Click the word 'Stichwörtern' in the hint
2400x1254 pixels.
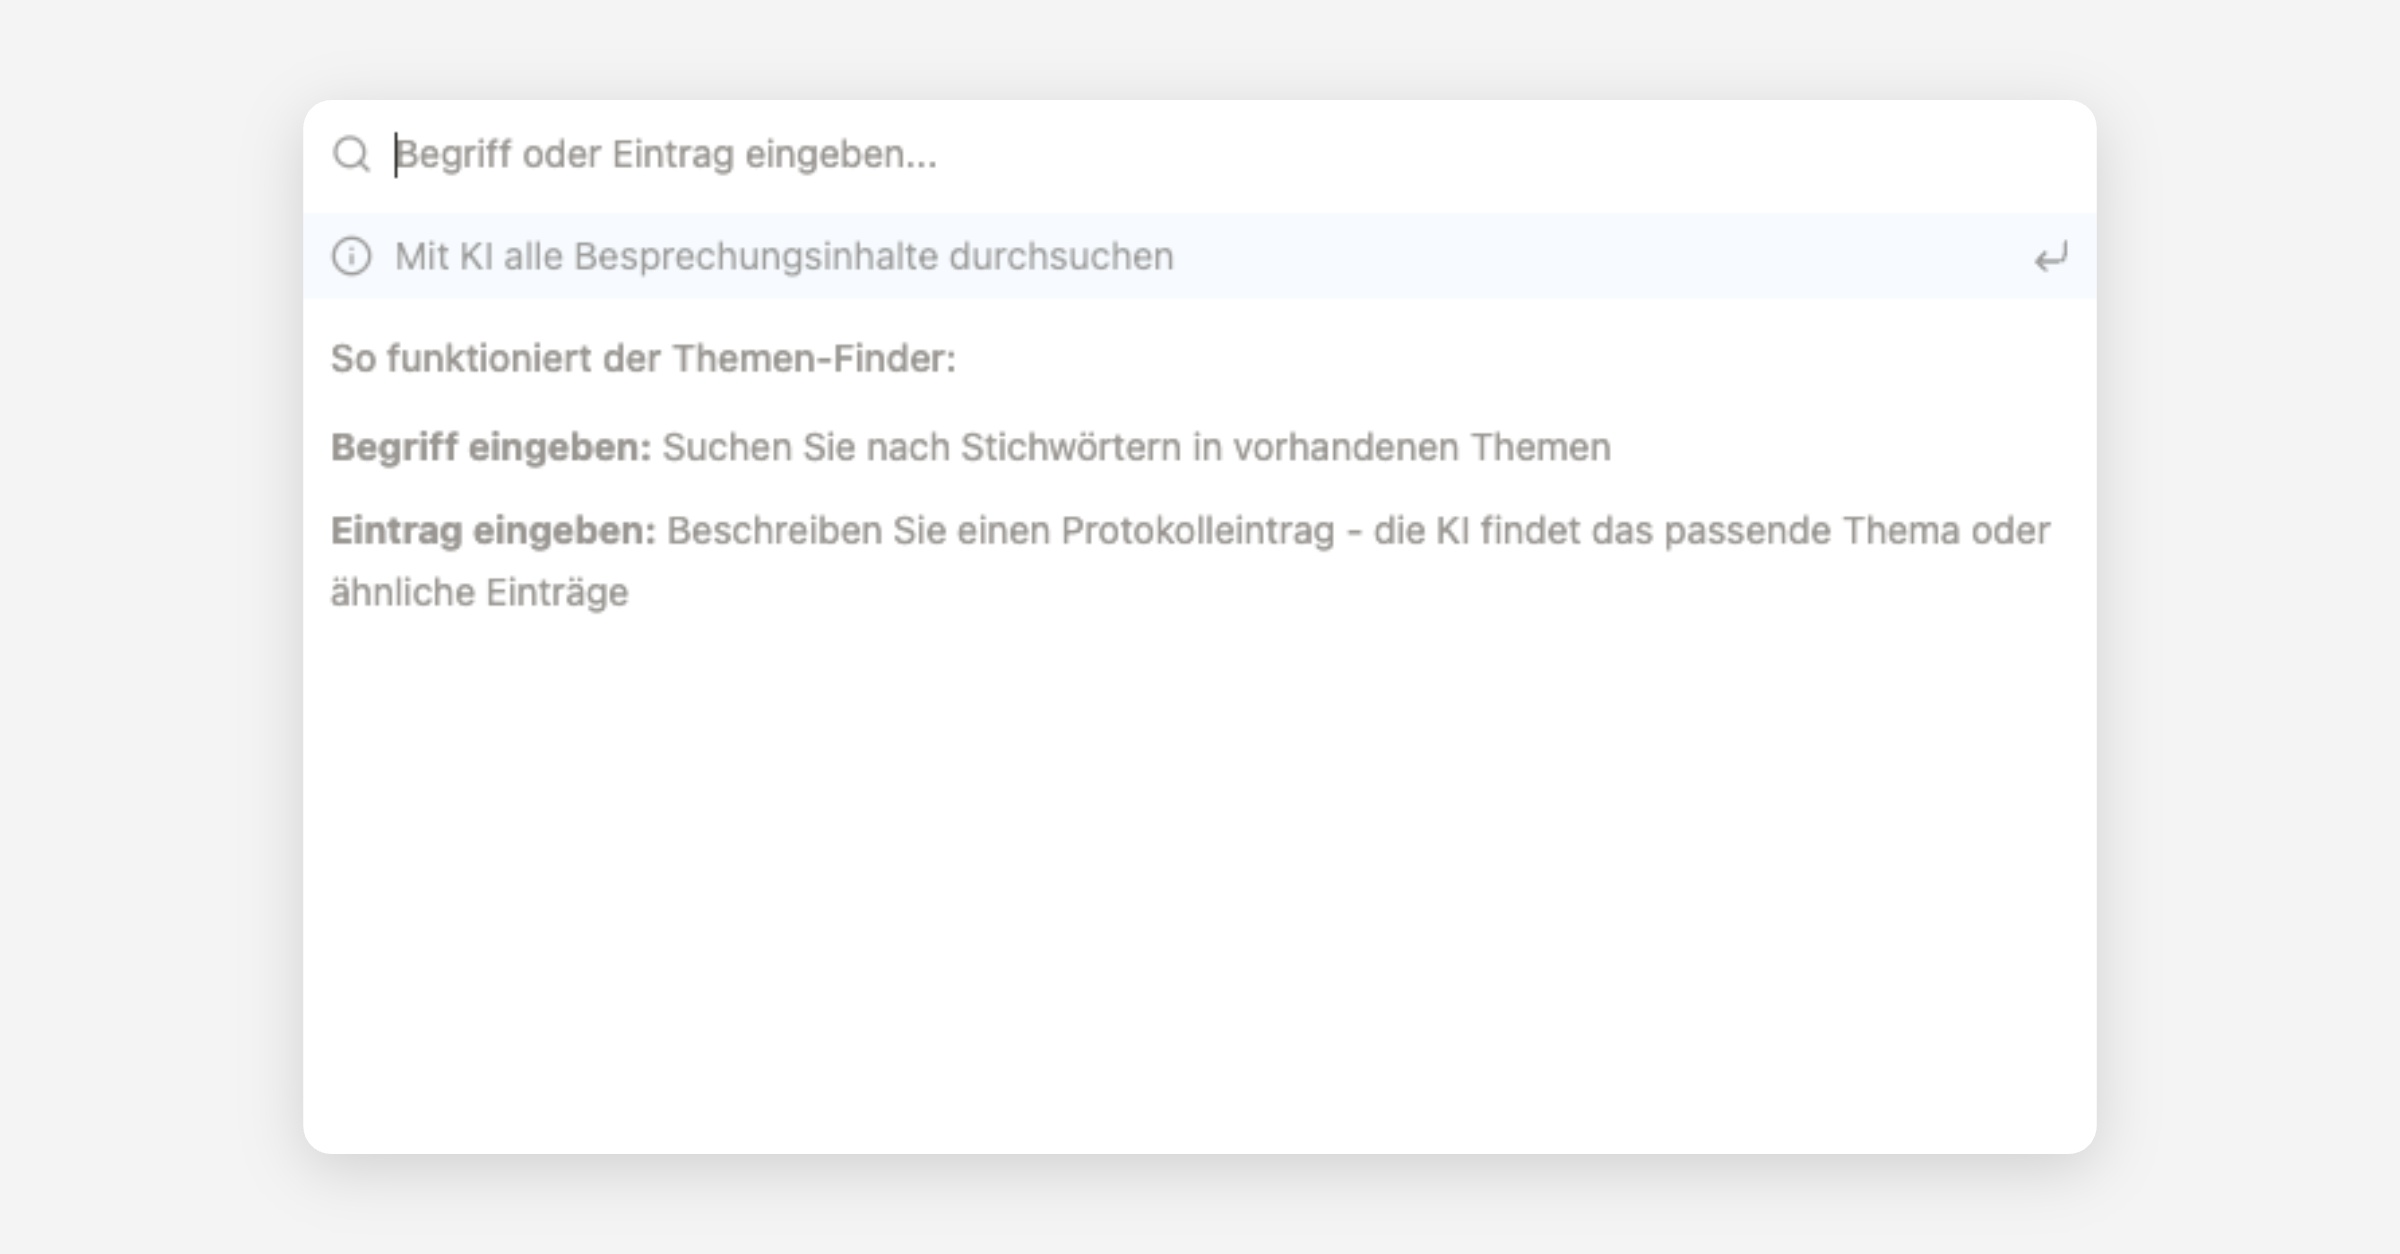point(1071,447)
